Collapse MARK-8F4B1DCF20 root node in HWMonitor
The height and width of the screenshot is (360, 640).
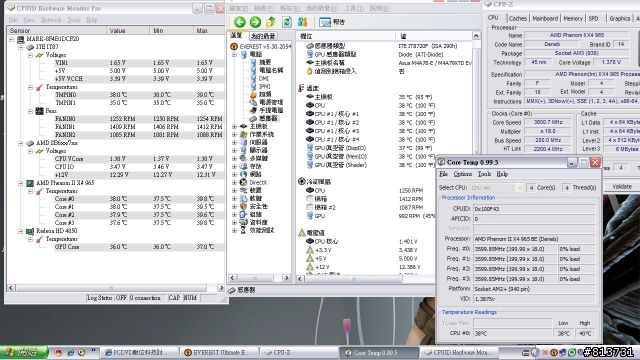11,39
